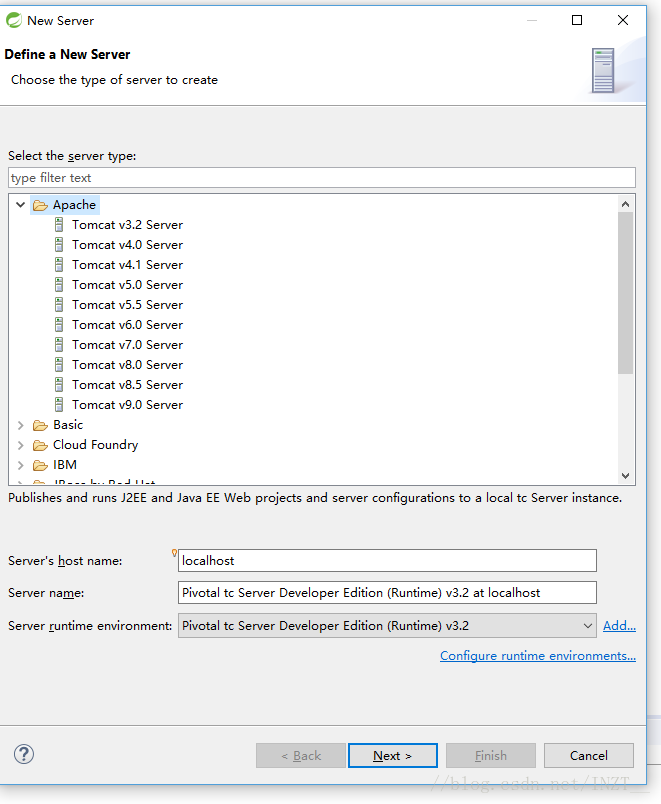The image size is (661, 804).
Task: Select the Cloud Foundry category label
Action: (x=95, y=445)
